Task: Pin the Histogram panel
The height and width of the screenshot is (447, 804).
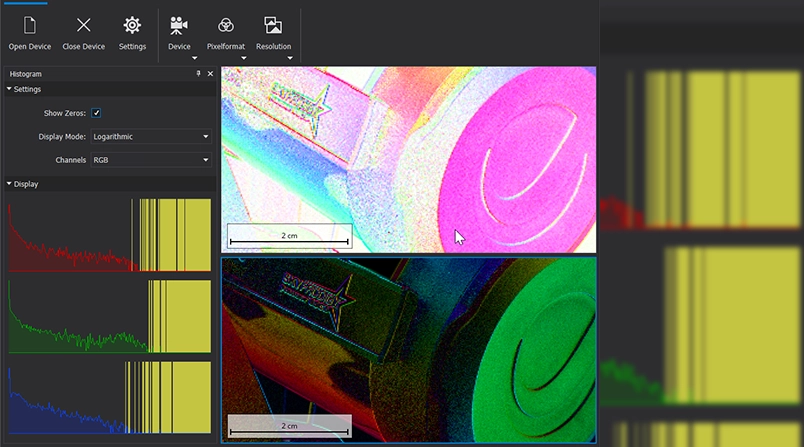Action: coord(198,74)
